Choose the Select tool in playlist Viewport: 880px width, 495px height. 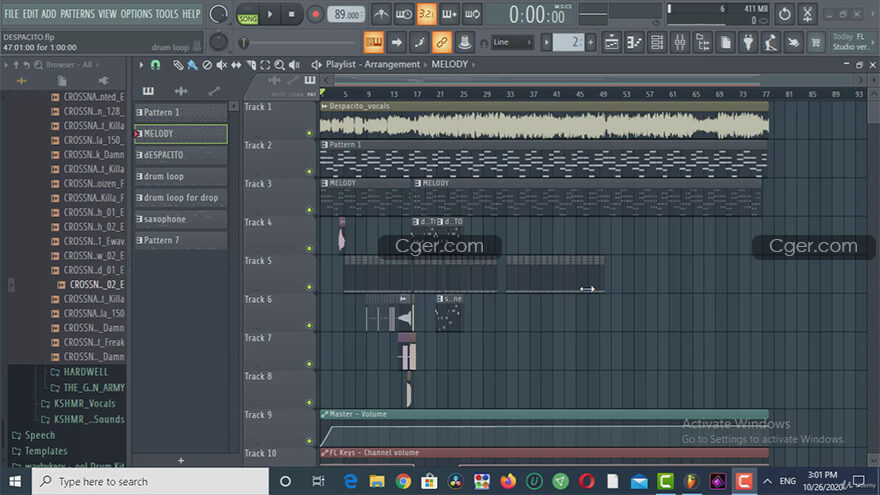pos(265,65)
